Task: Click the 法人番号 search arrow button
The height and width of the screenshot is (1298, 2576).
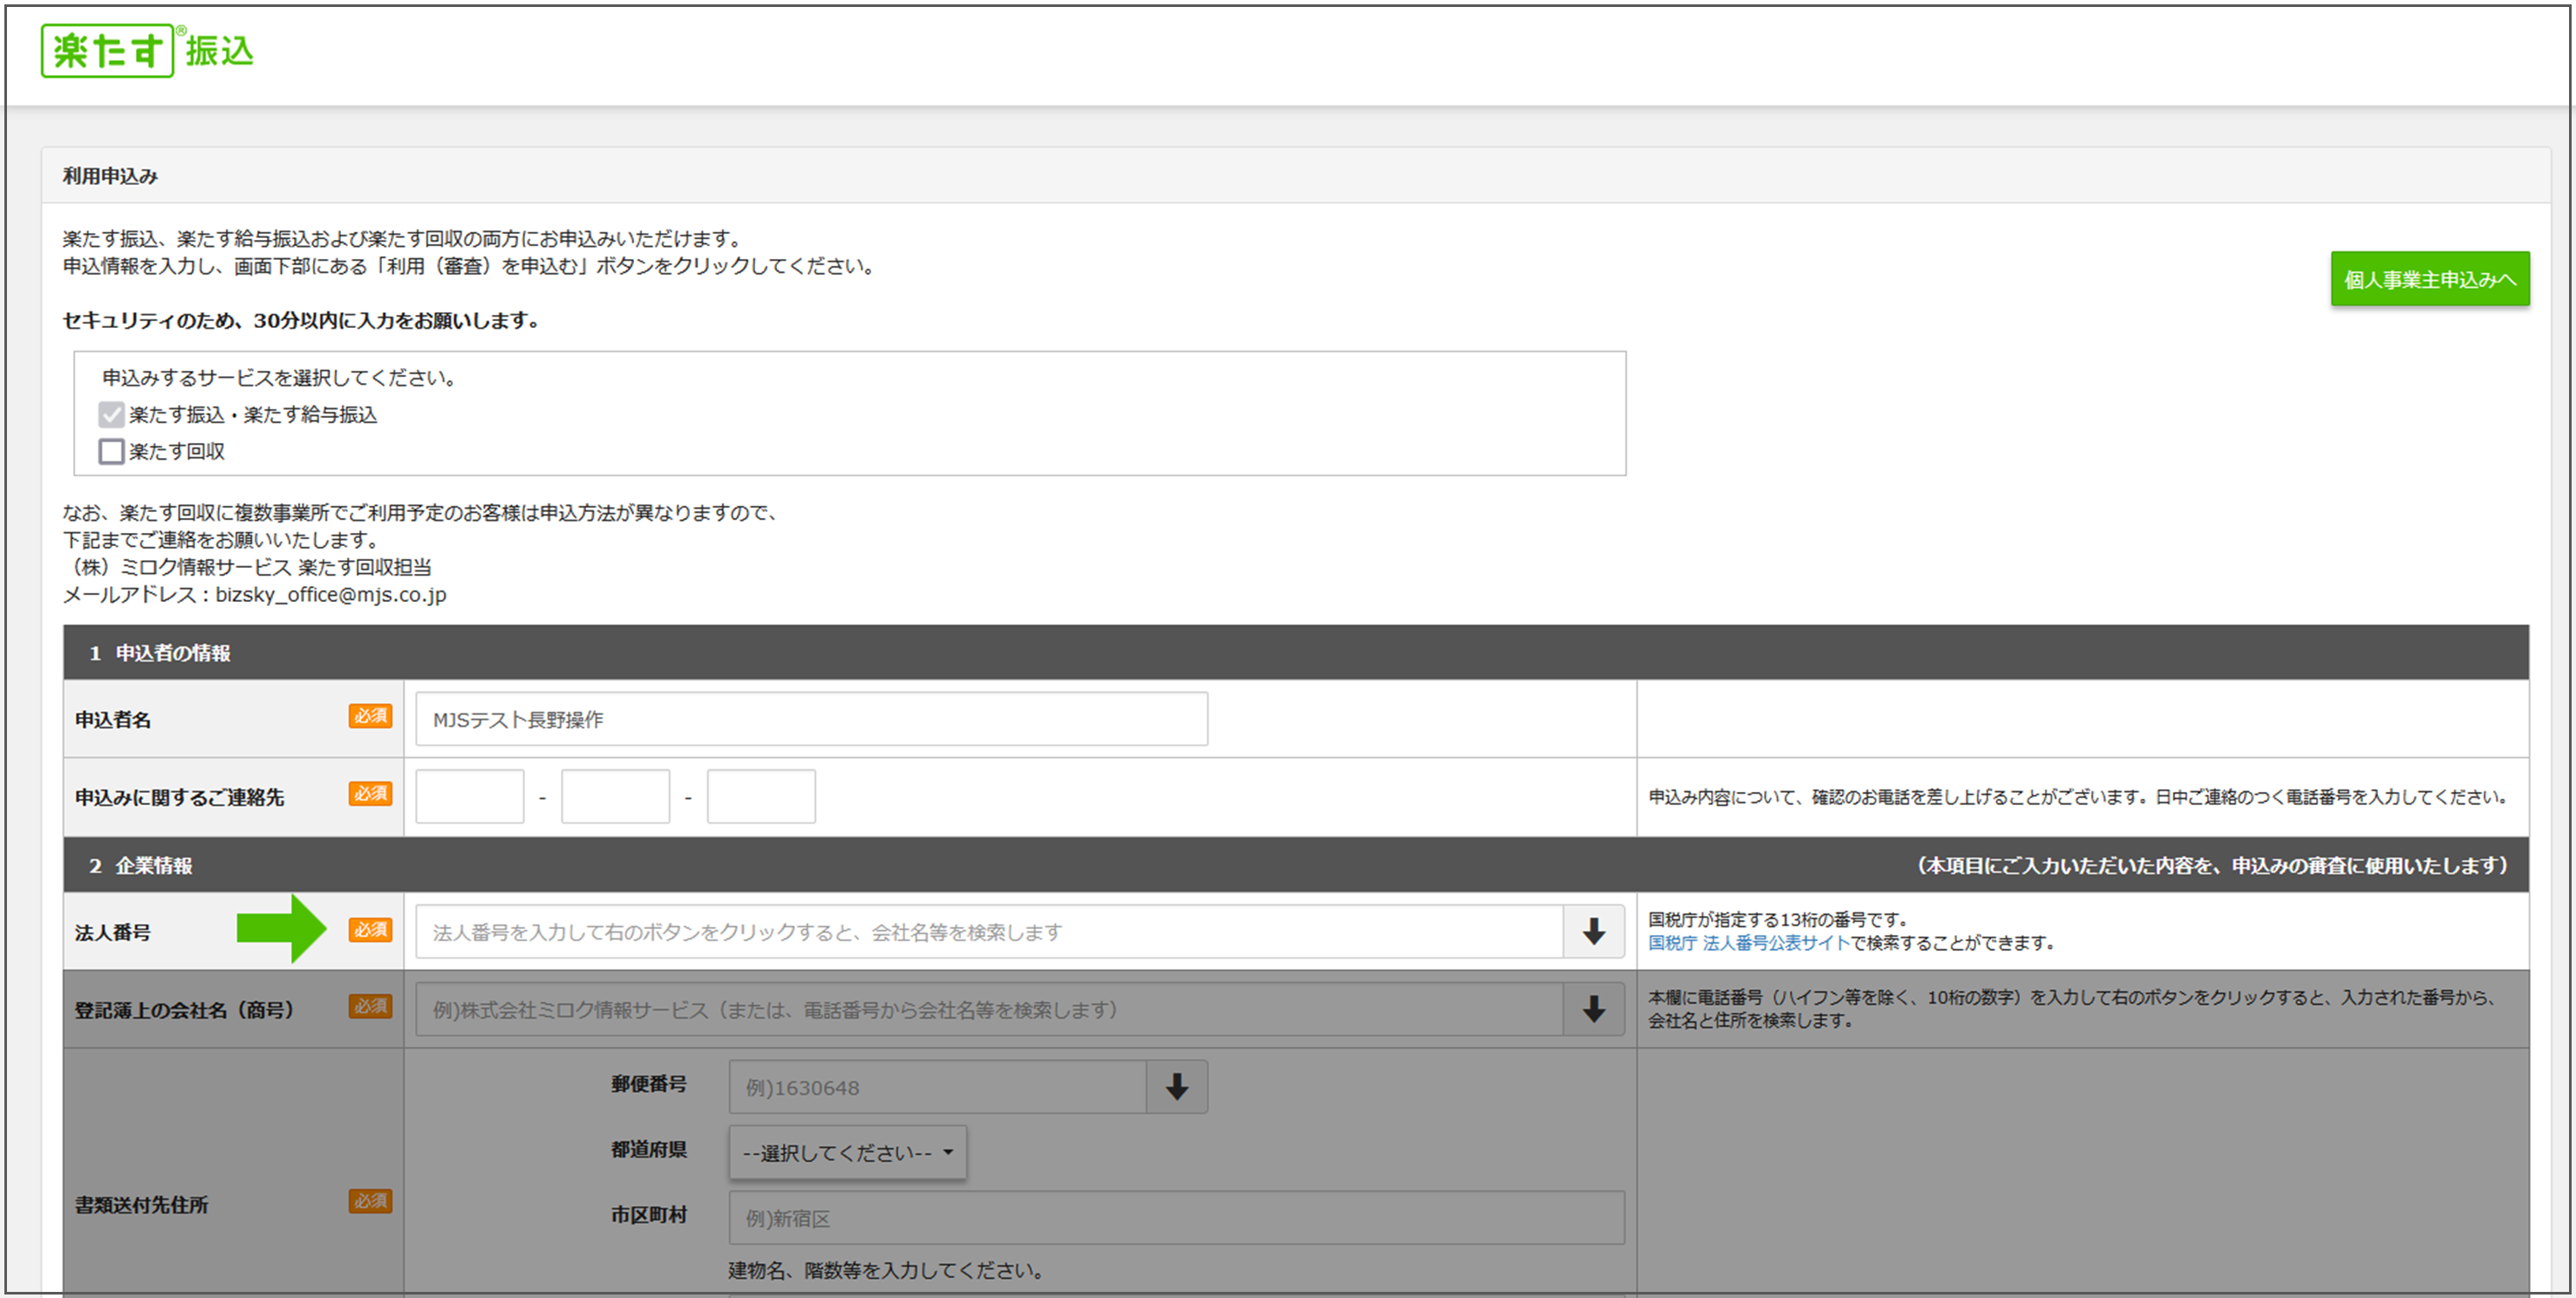Action: tap(1594, 931)
